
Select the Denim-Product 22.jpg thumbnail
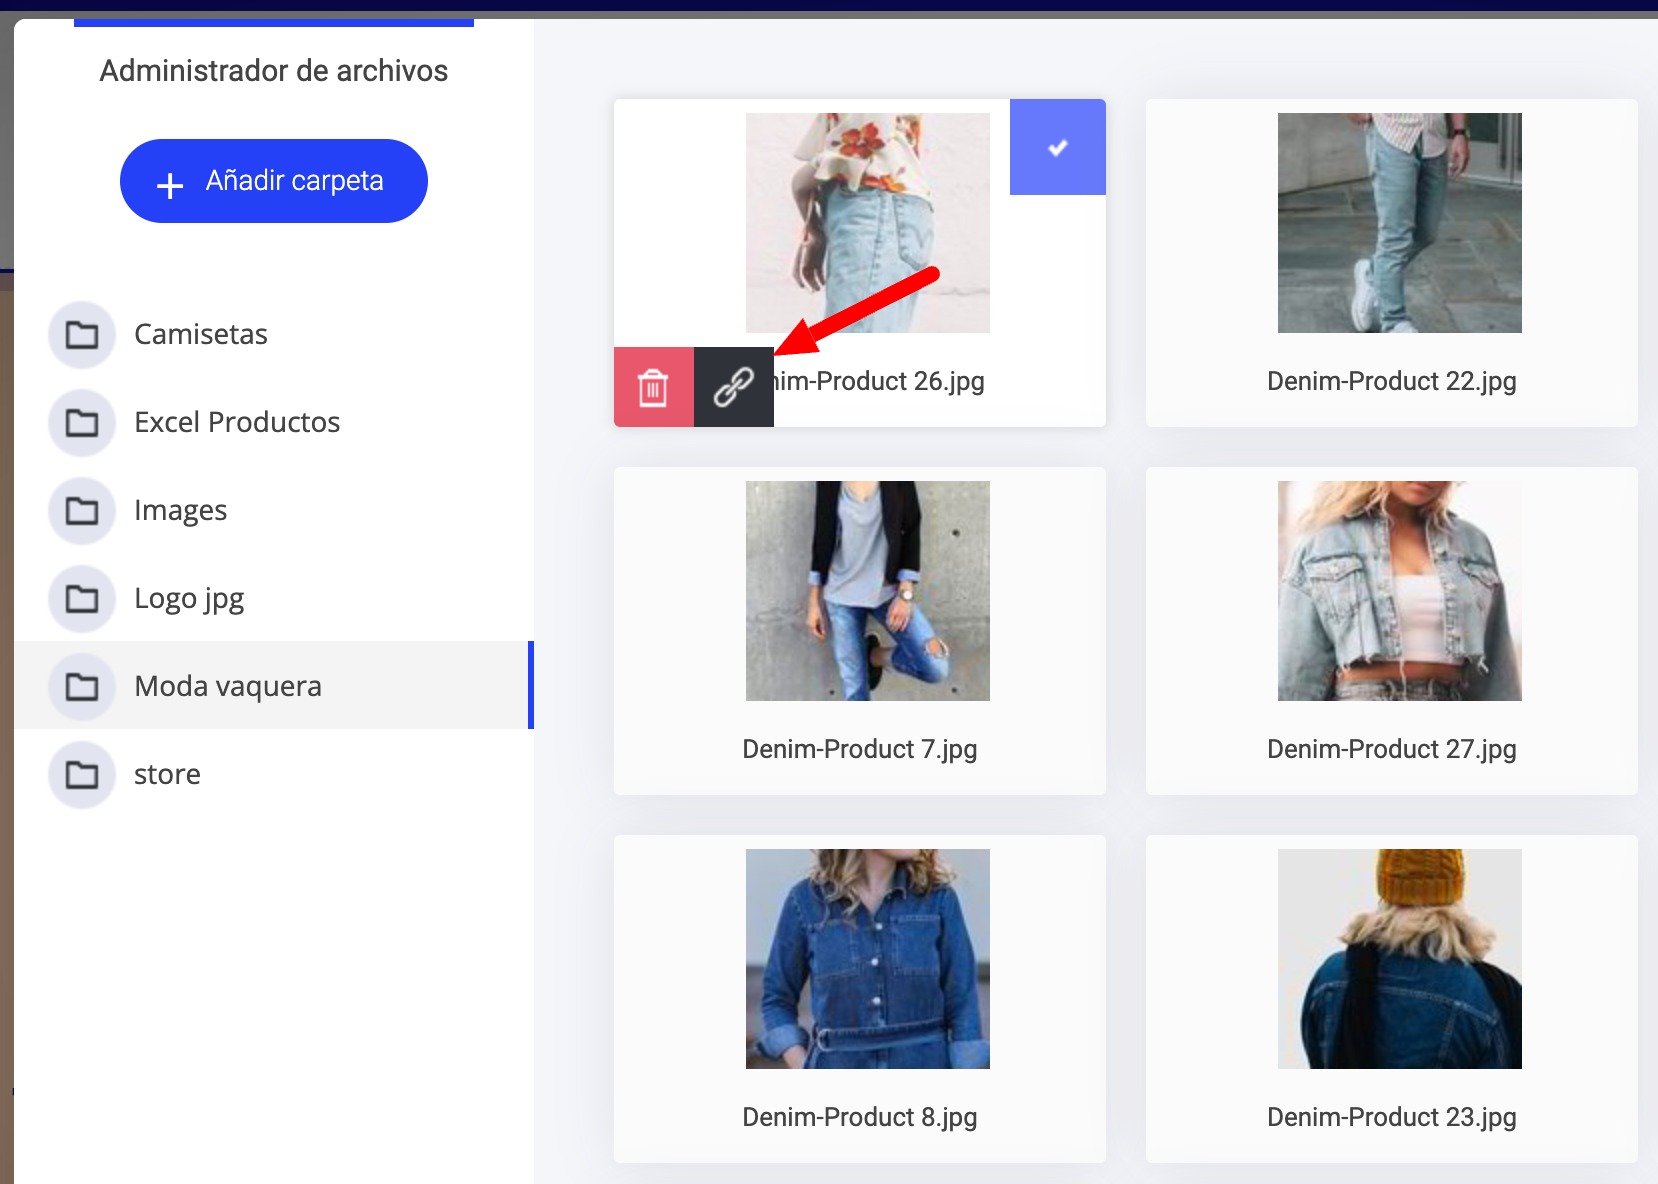click(x=1399, y=223)
